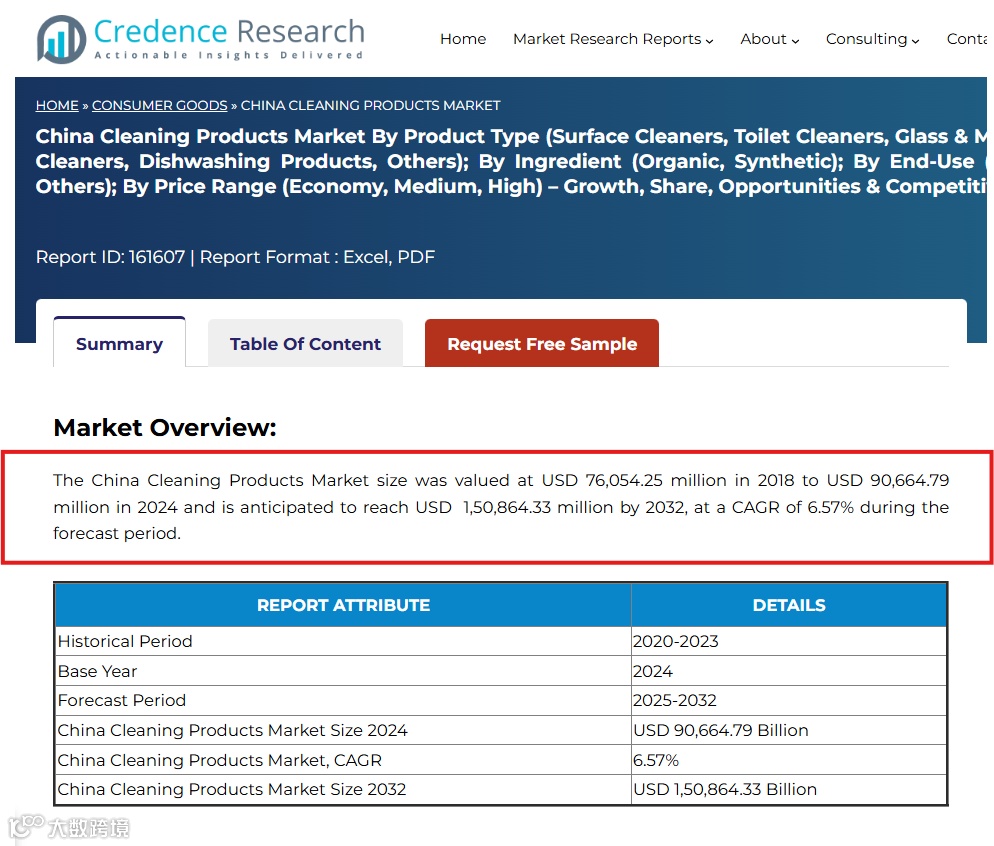Select the Base Year row label

point(97,671)
